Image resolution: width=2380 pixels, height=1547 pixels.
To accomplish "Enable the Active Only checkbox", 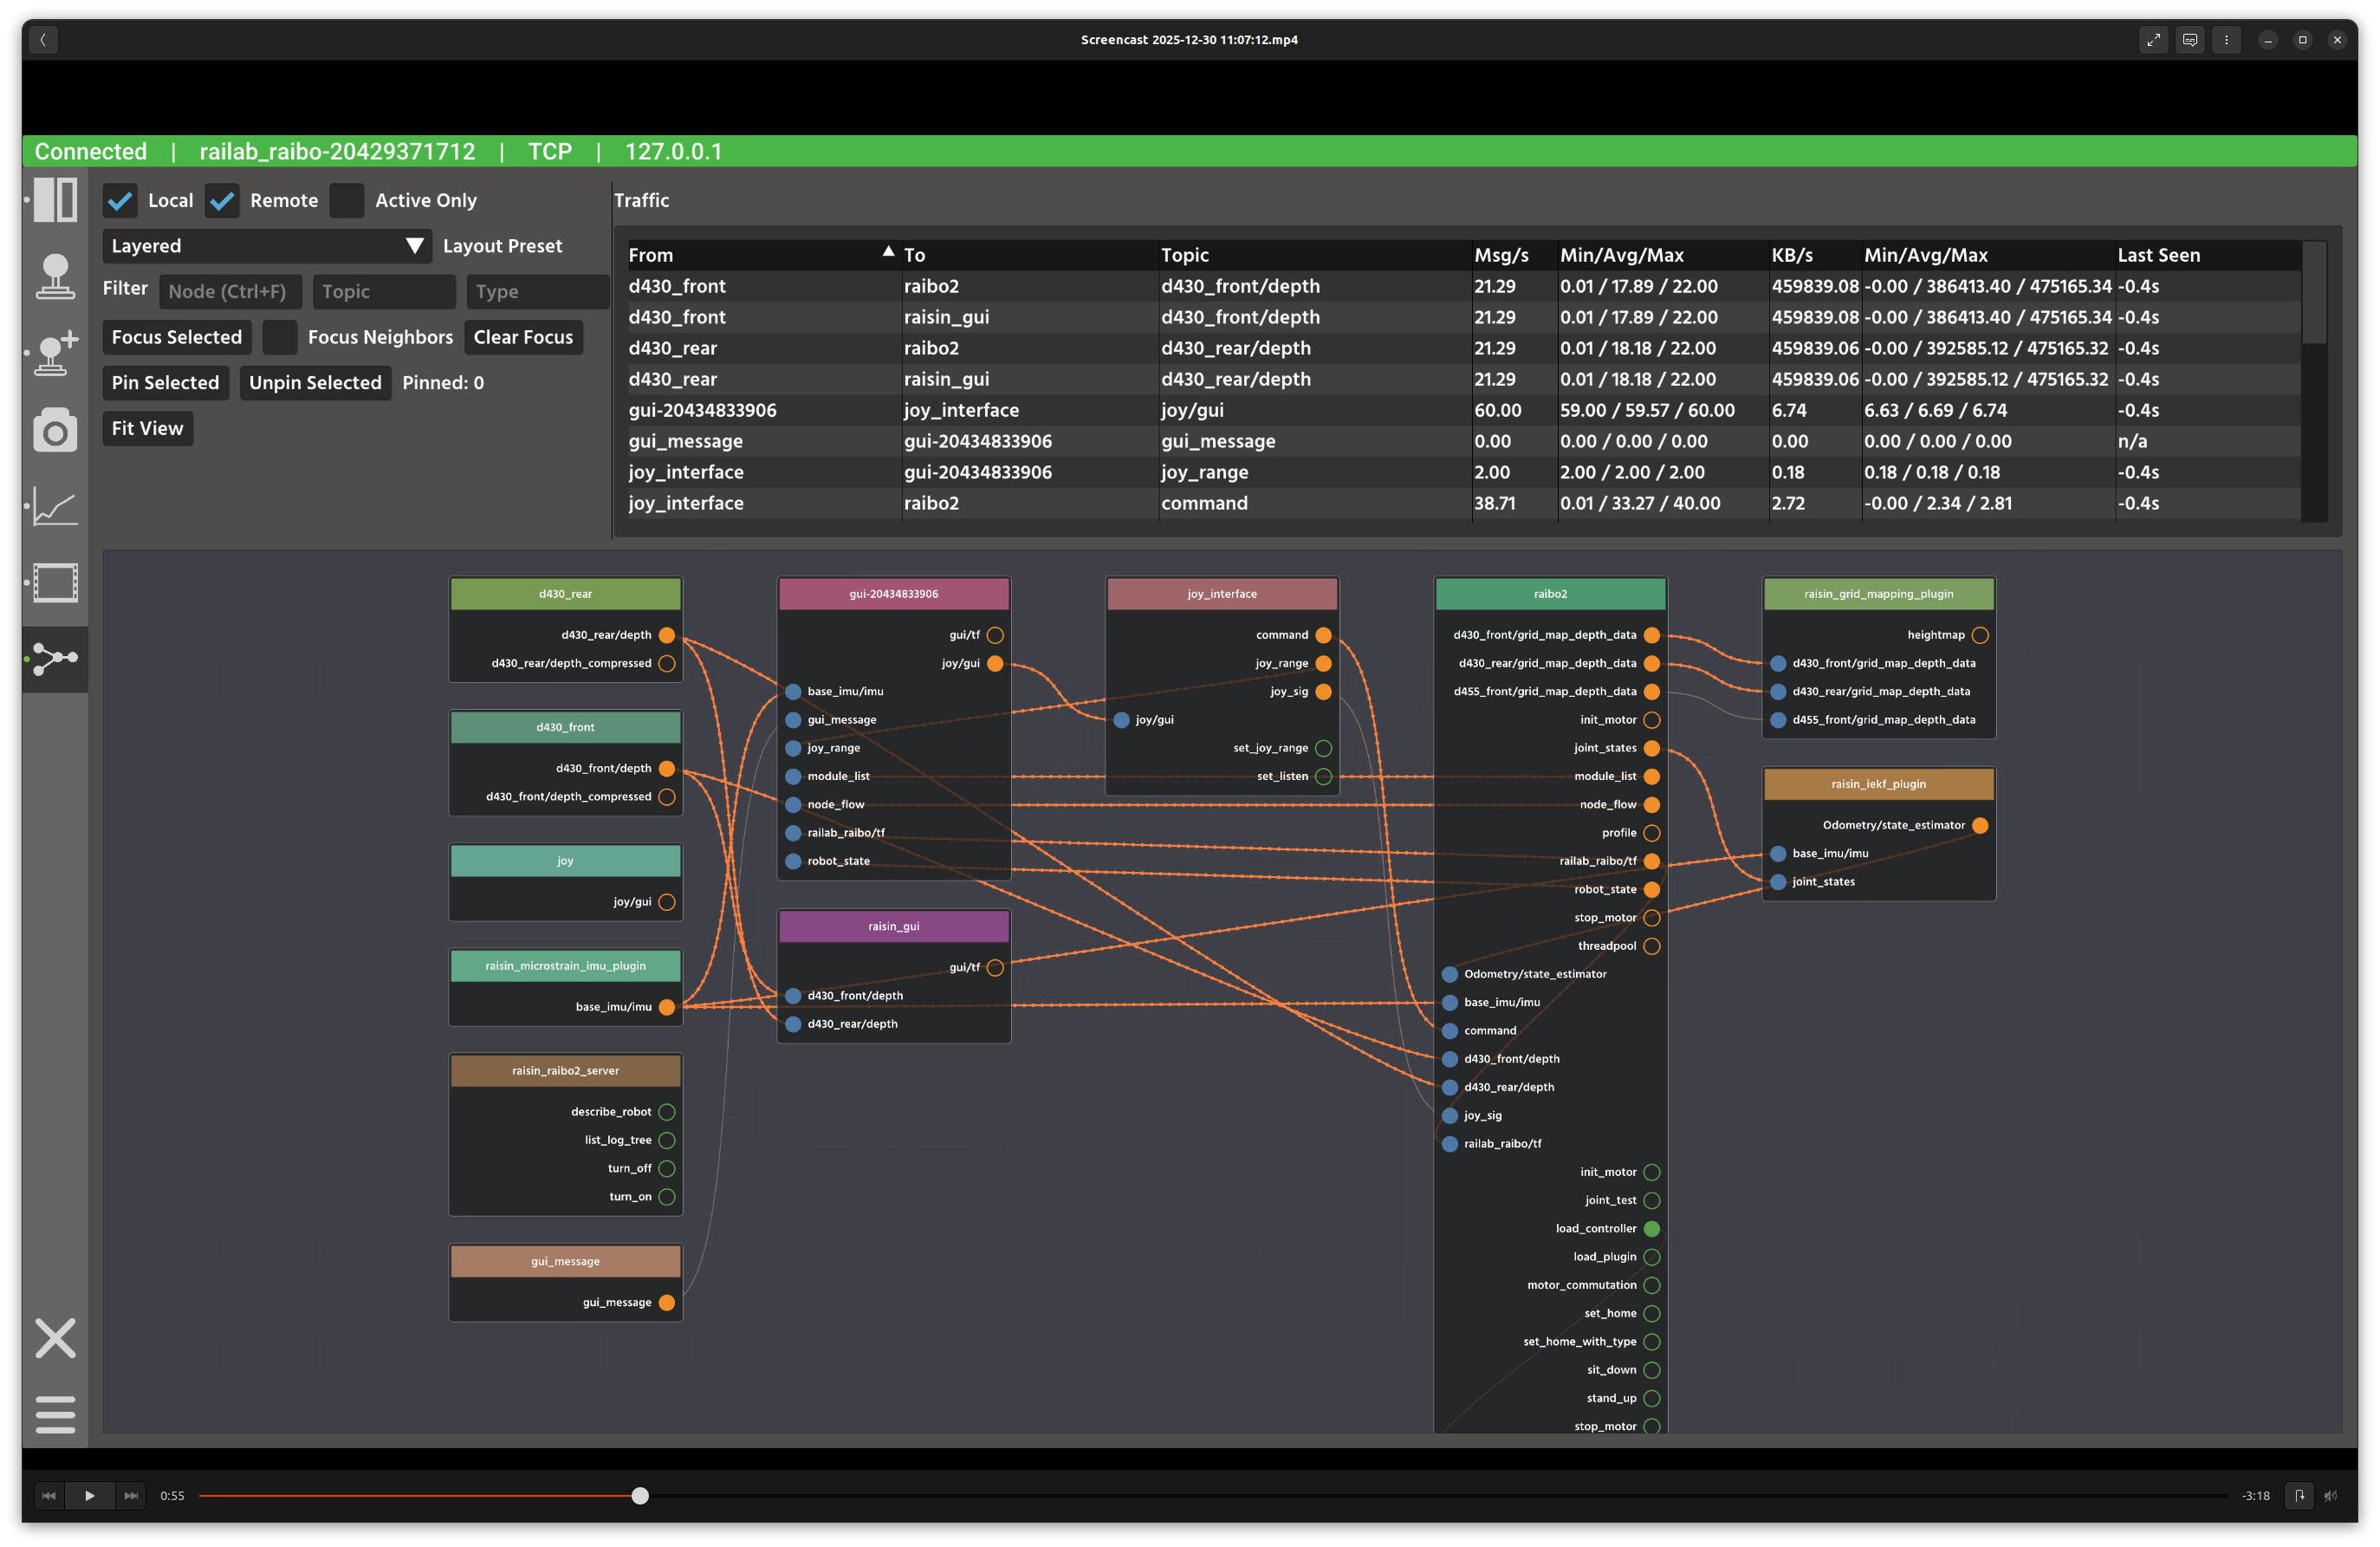I will pyautogui.click(x=346, y=201).
